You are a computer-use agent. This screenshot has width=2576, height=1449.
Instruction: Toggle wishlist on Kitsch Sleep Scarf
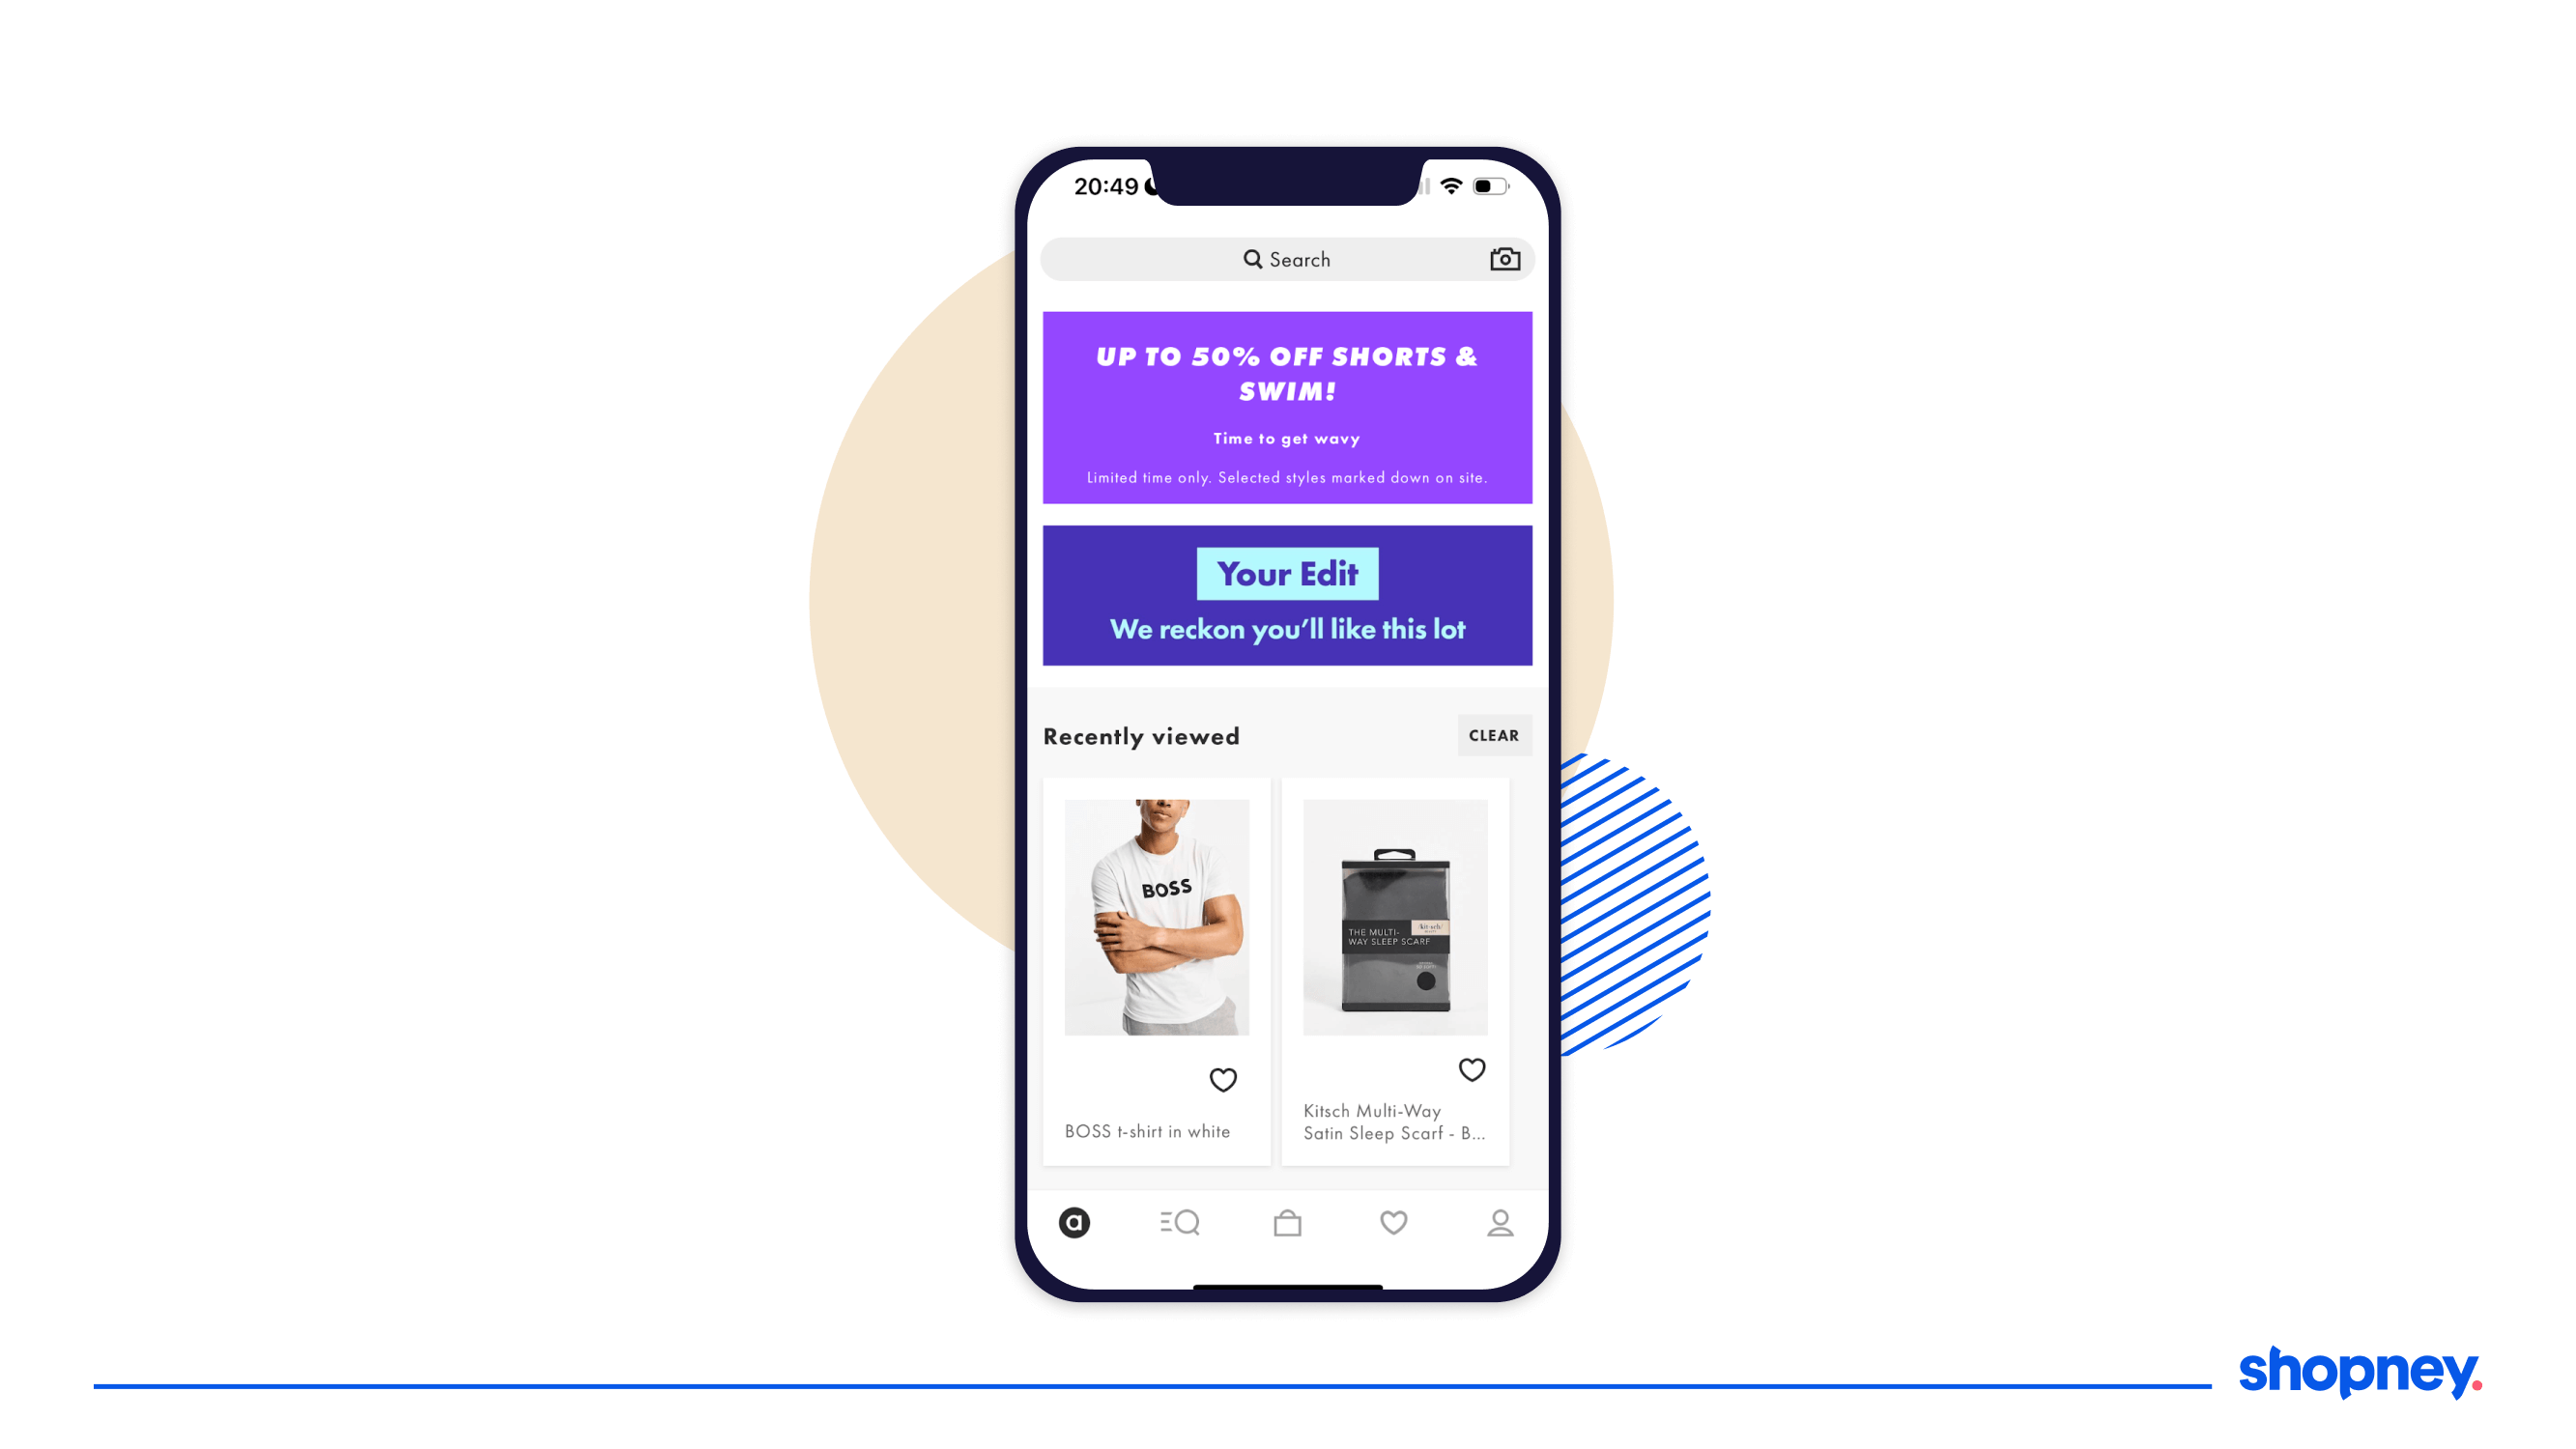1472,1066
